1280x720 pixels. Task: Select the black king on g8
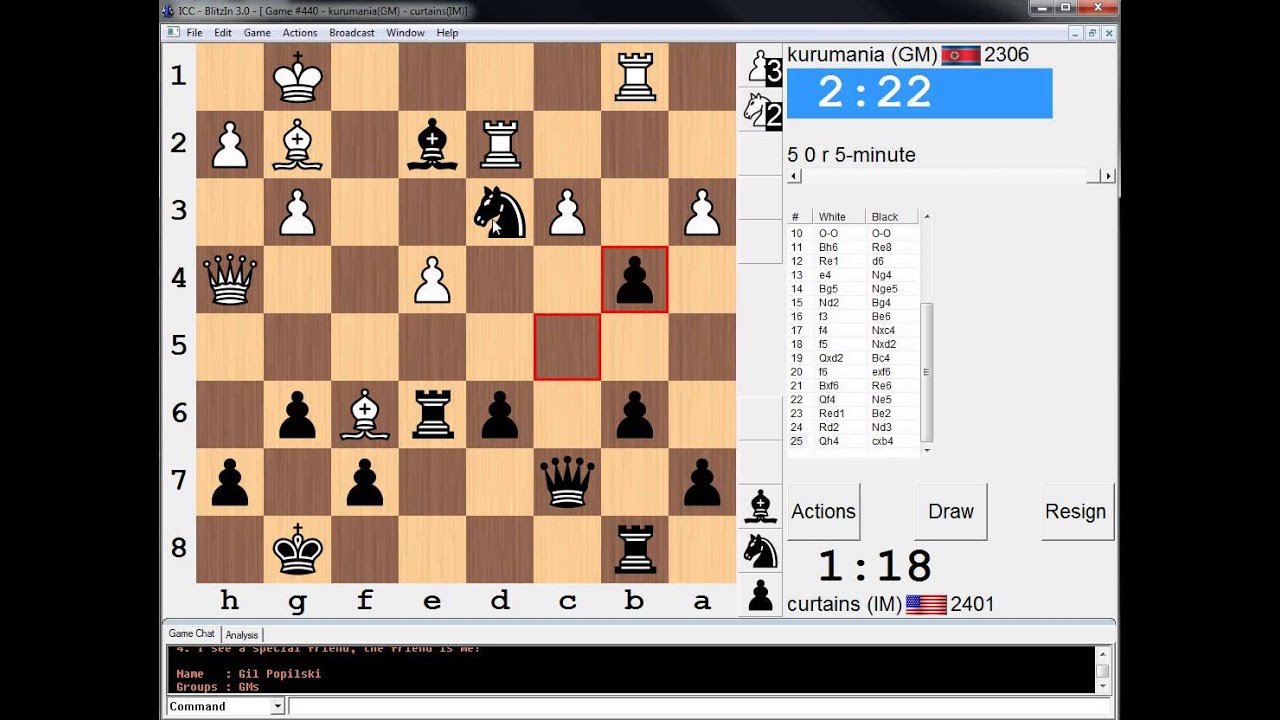point(298,549)
